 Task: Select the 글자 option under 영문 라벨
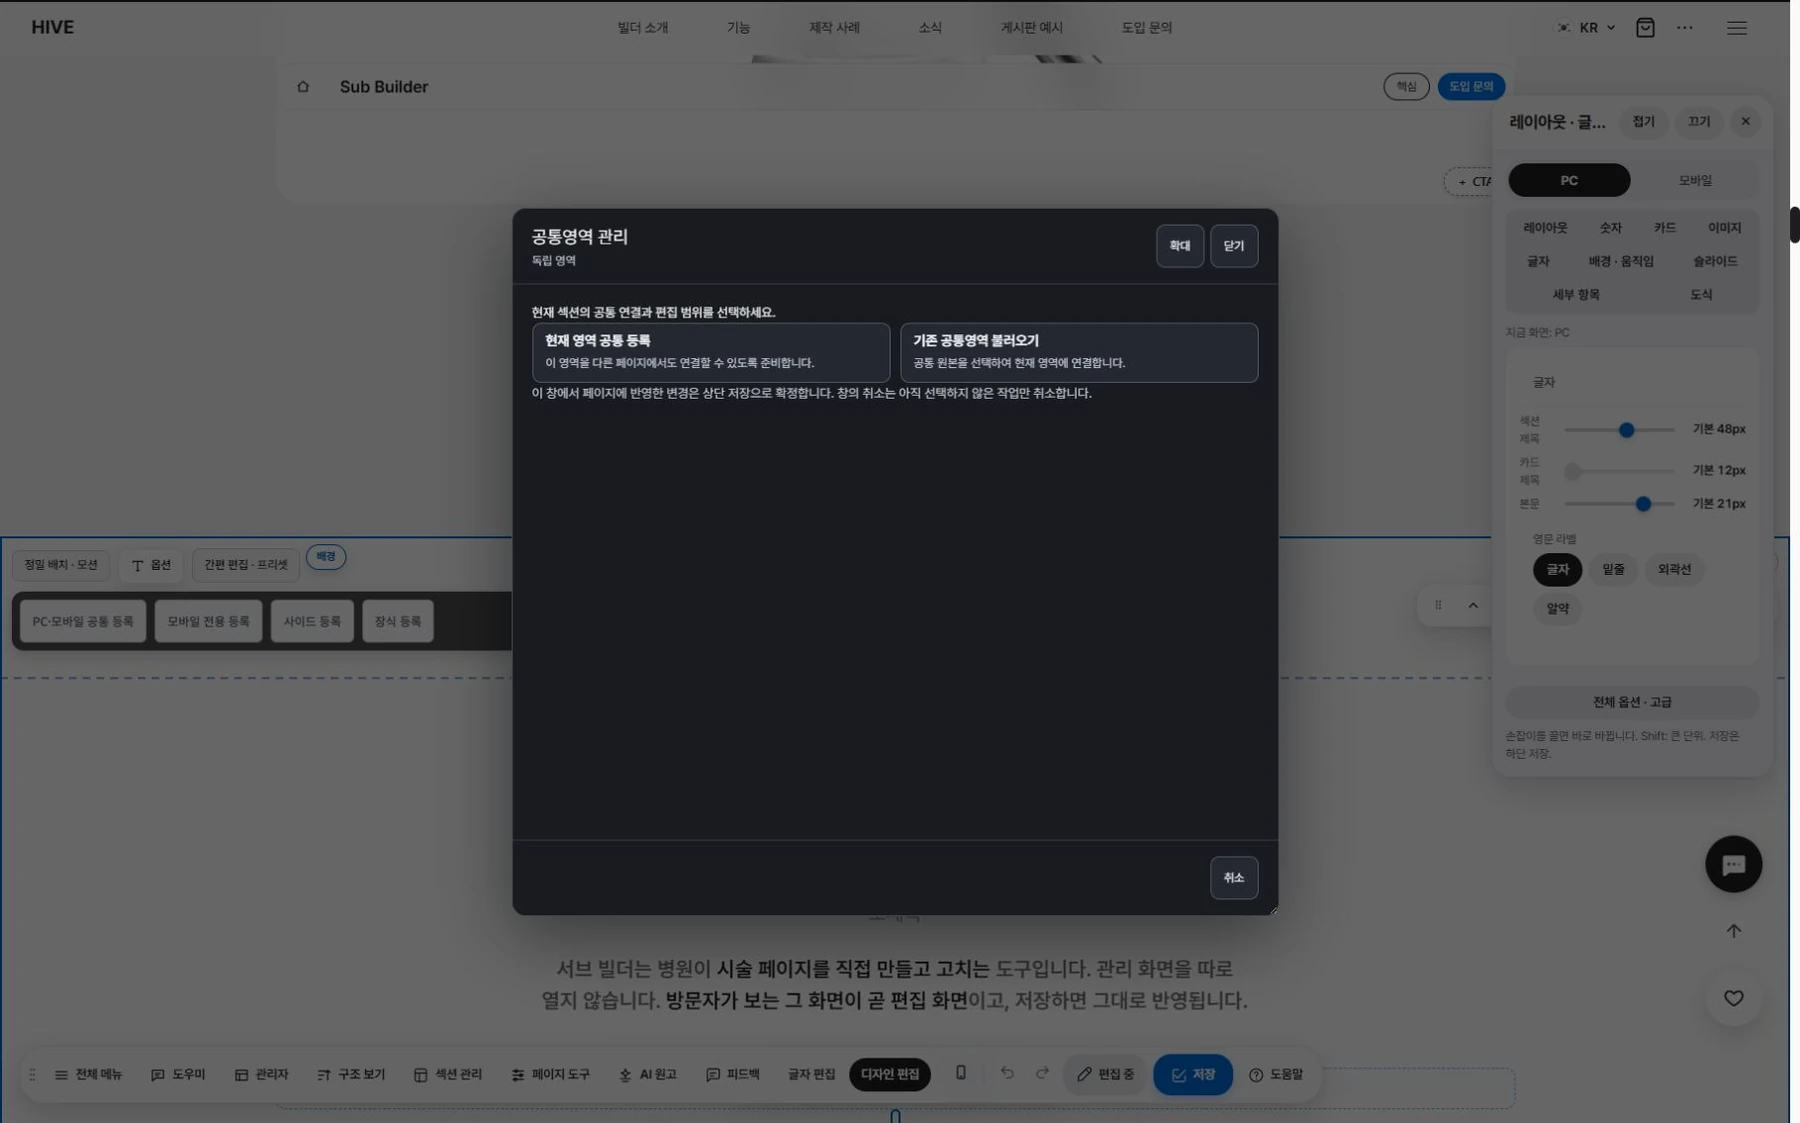coord(1558,569)
